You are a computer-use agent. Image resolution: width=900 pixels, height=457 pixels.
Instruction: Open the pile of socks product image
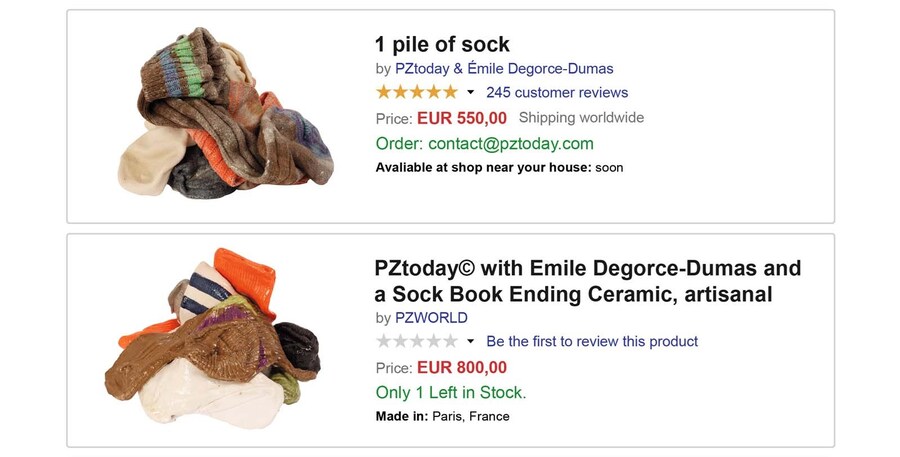(x=225, y=113)
